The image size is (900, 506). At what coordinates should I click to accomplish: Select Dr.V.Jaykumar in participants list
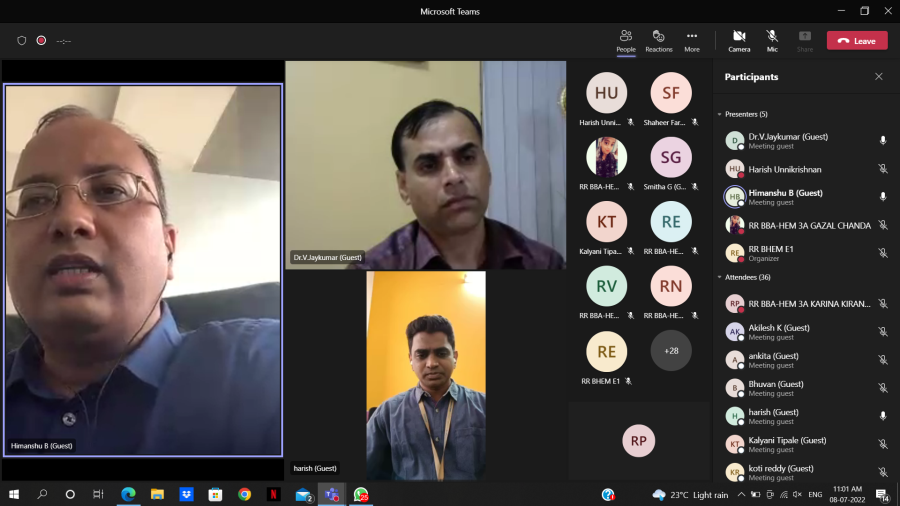(x=788, y=141)
